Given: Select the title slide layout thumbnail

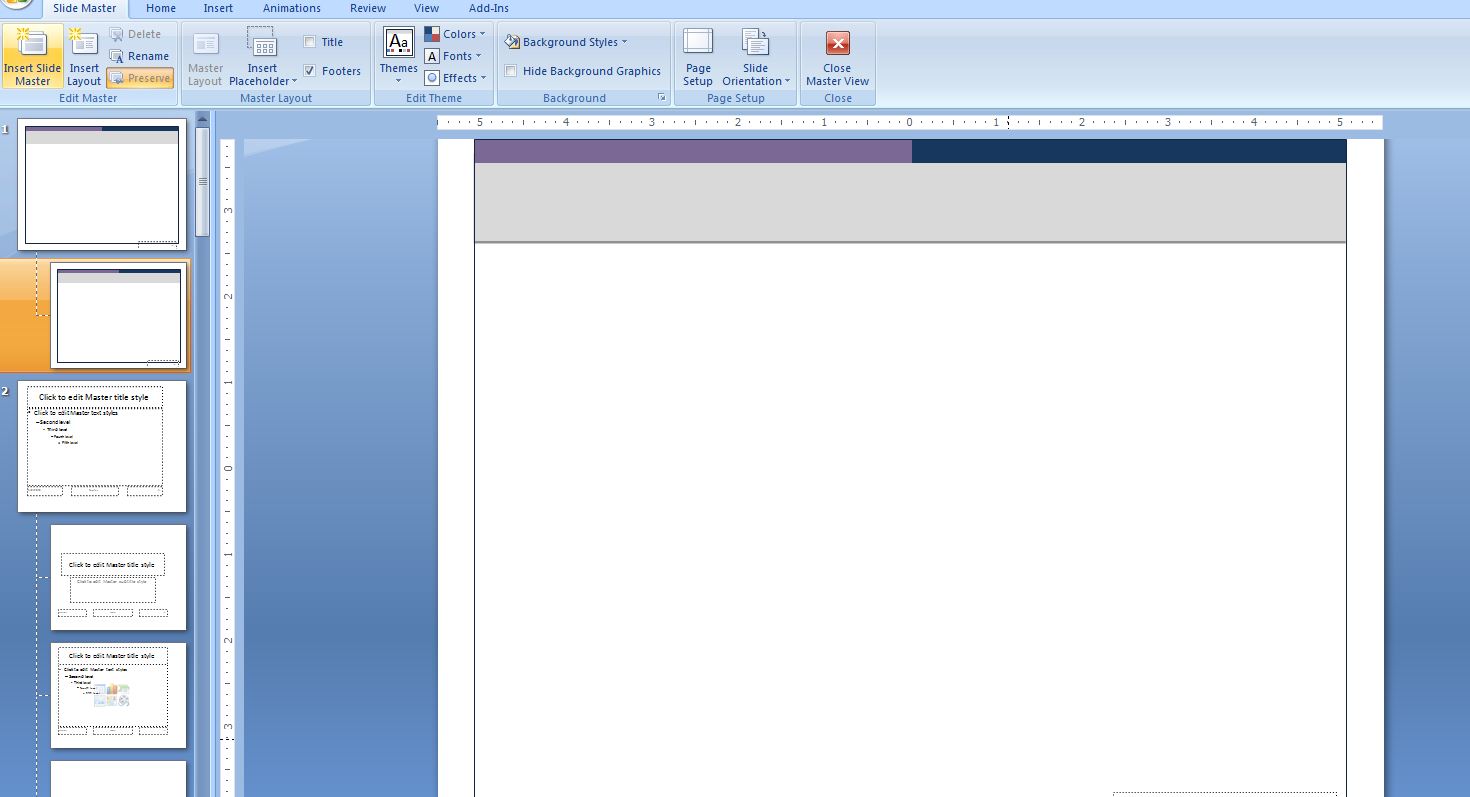Looking at the screenshot, I should [119, 578].
